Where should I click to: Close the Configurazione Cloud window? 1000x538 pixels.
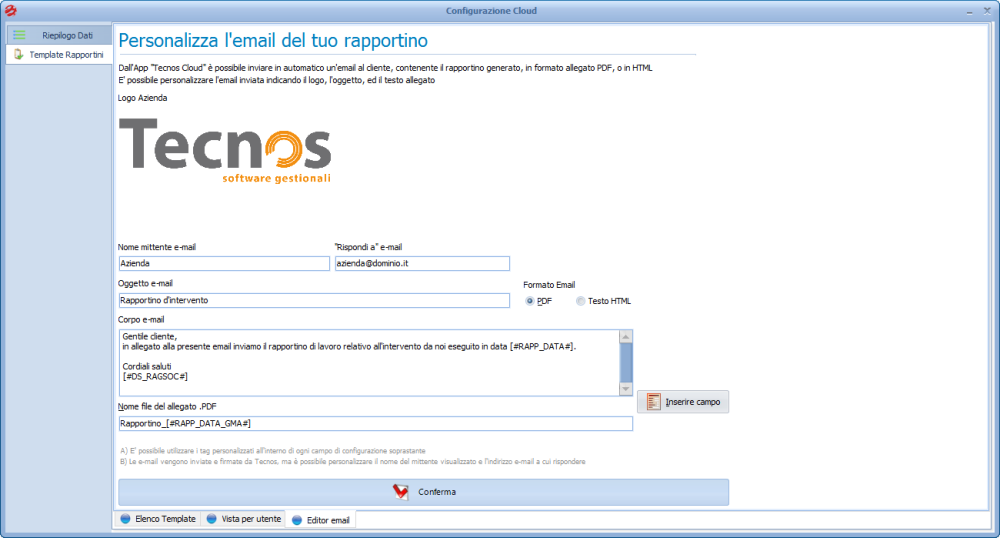click(x=987, y=11)
